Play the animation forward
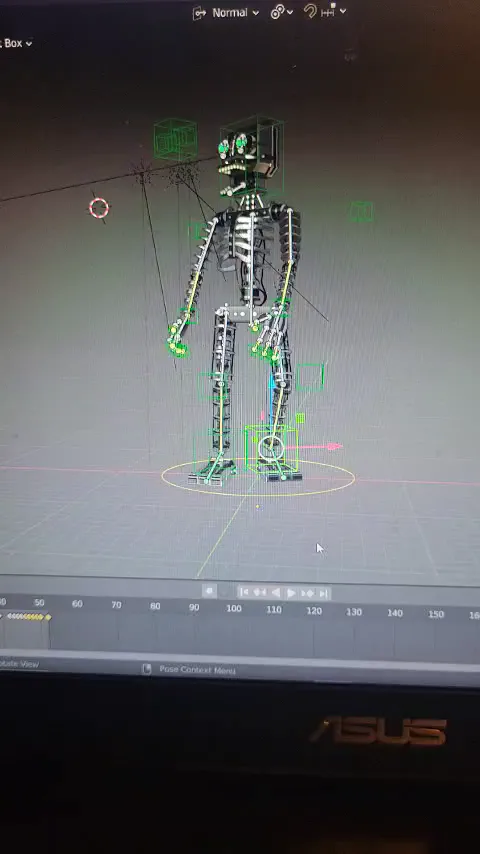Screen dimensions: 480x854 [291, 593]
